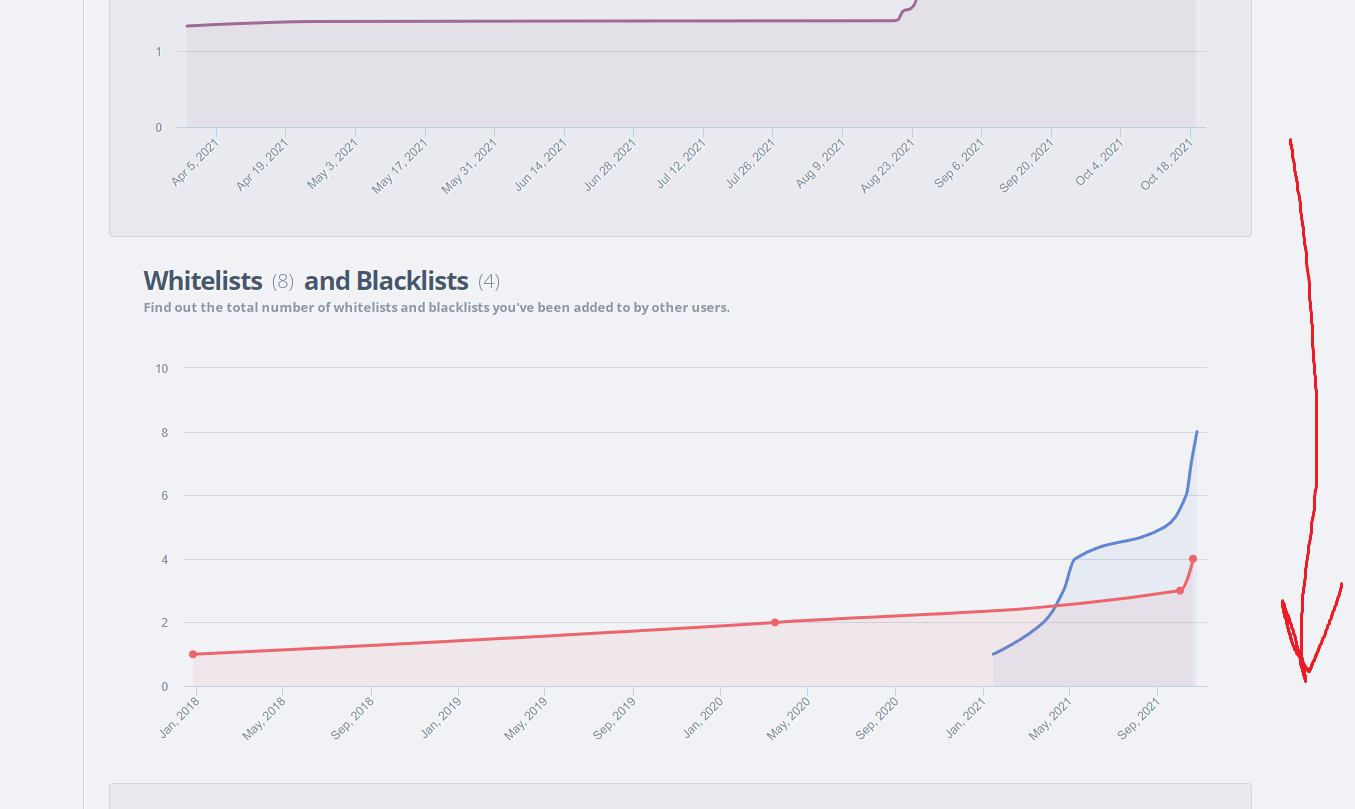
Task: Click the 'Oct 4, 2021' axis label
Action: coord(1101,161)
